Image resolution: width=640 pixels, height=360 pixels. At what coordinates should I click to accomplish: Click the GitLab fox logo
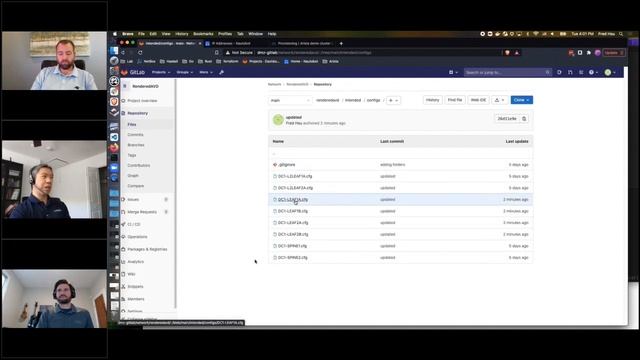124,72
